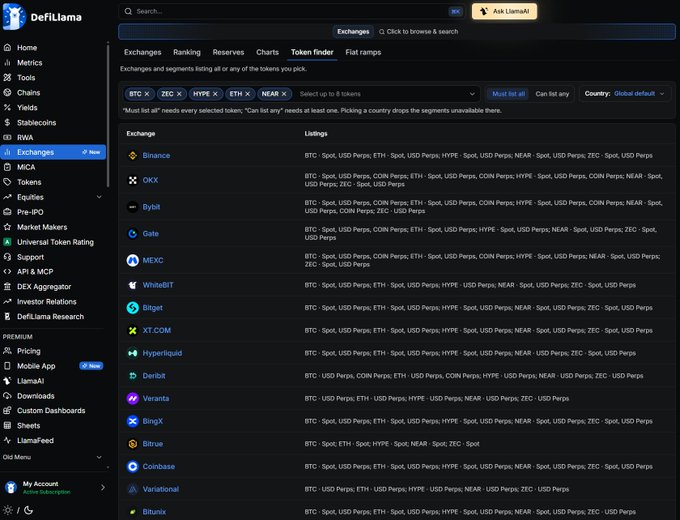Open Investor Relations in sidebar
The height and width of the screenshot is (520, 680).
[x=46, y=301]
